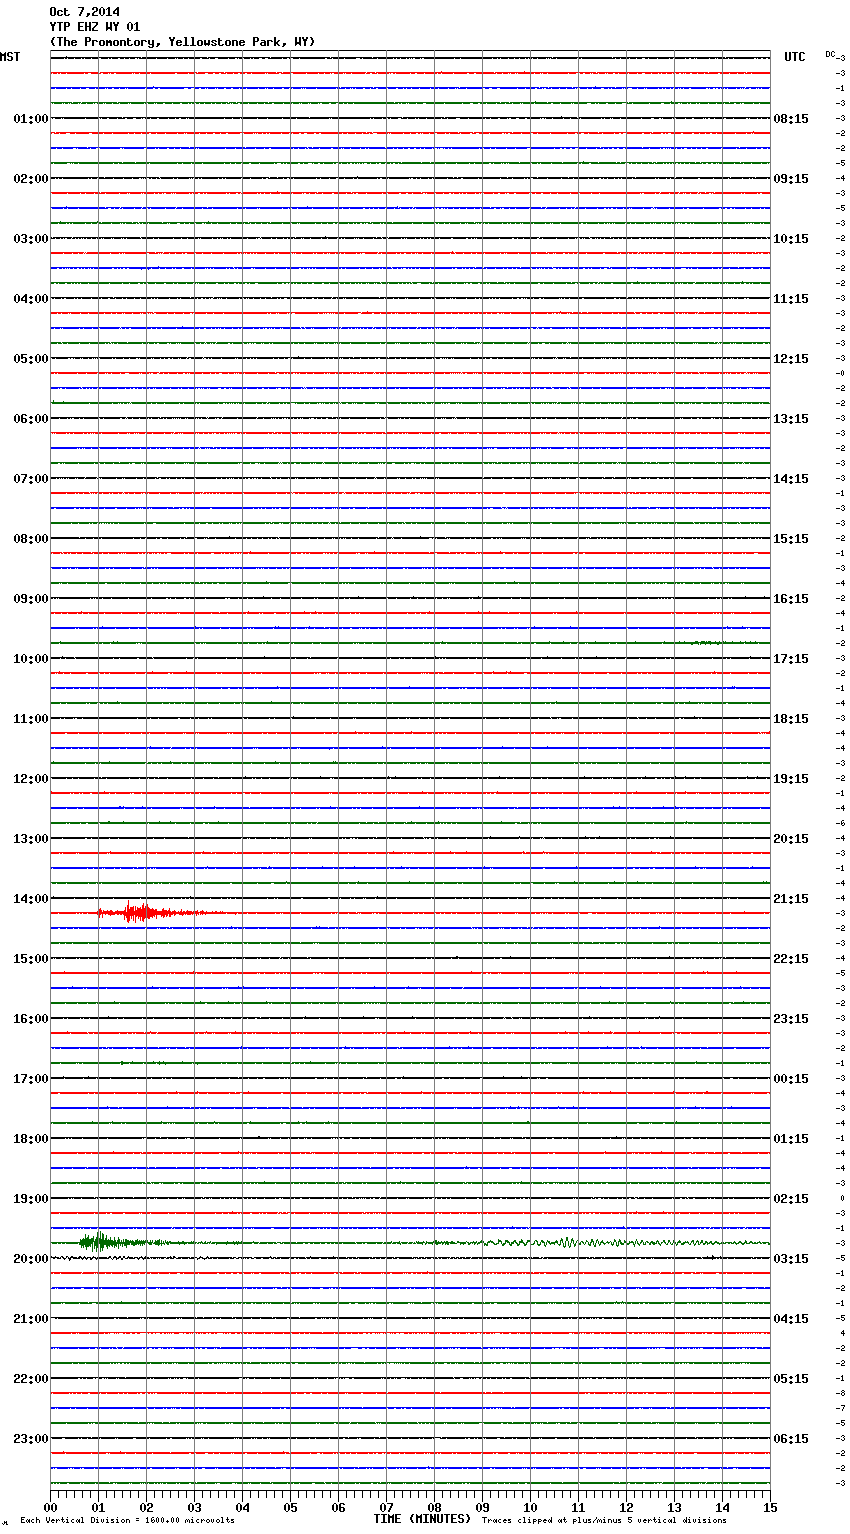The image size is (850, 1534).
Task: Click the '00' minute tick label
Action: (50, 1507)
